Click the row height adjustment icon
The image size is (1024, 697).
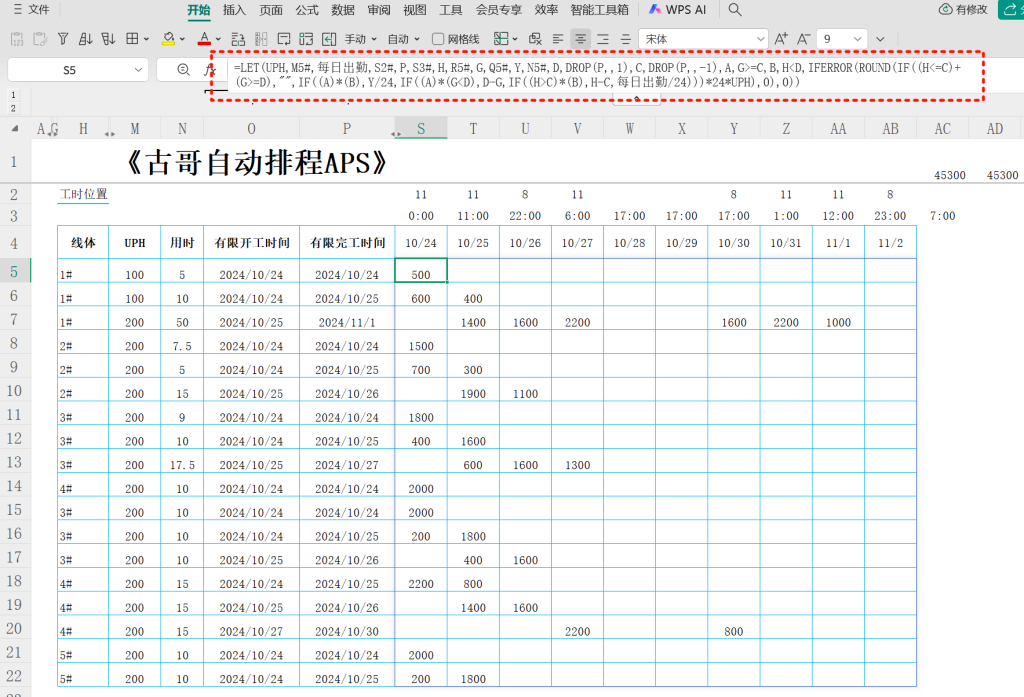238,39
